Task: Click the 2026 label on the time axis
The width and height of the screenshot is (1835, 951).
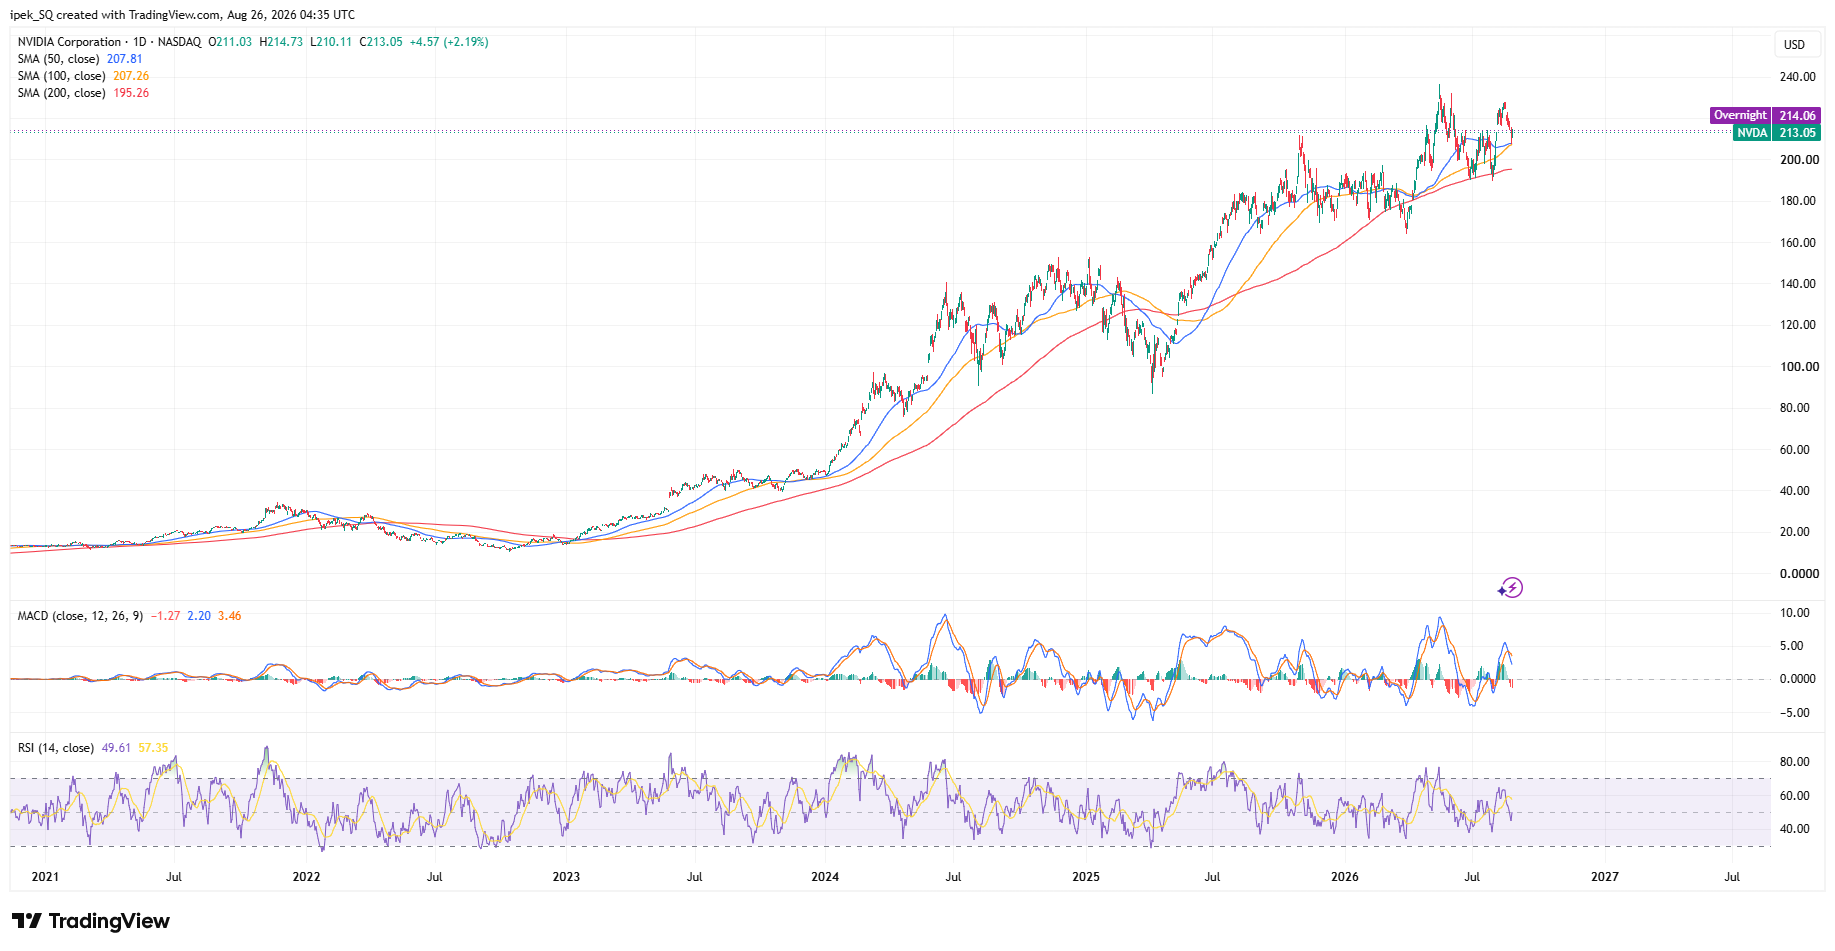Action: click(x=1345, y=877)
